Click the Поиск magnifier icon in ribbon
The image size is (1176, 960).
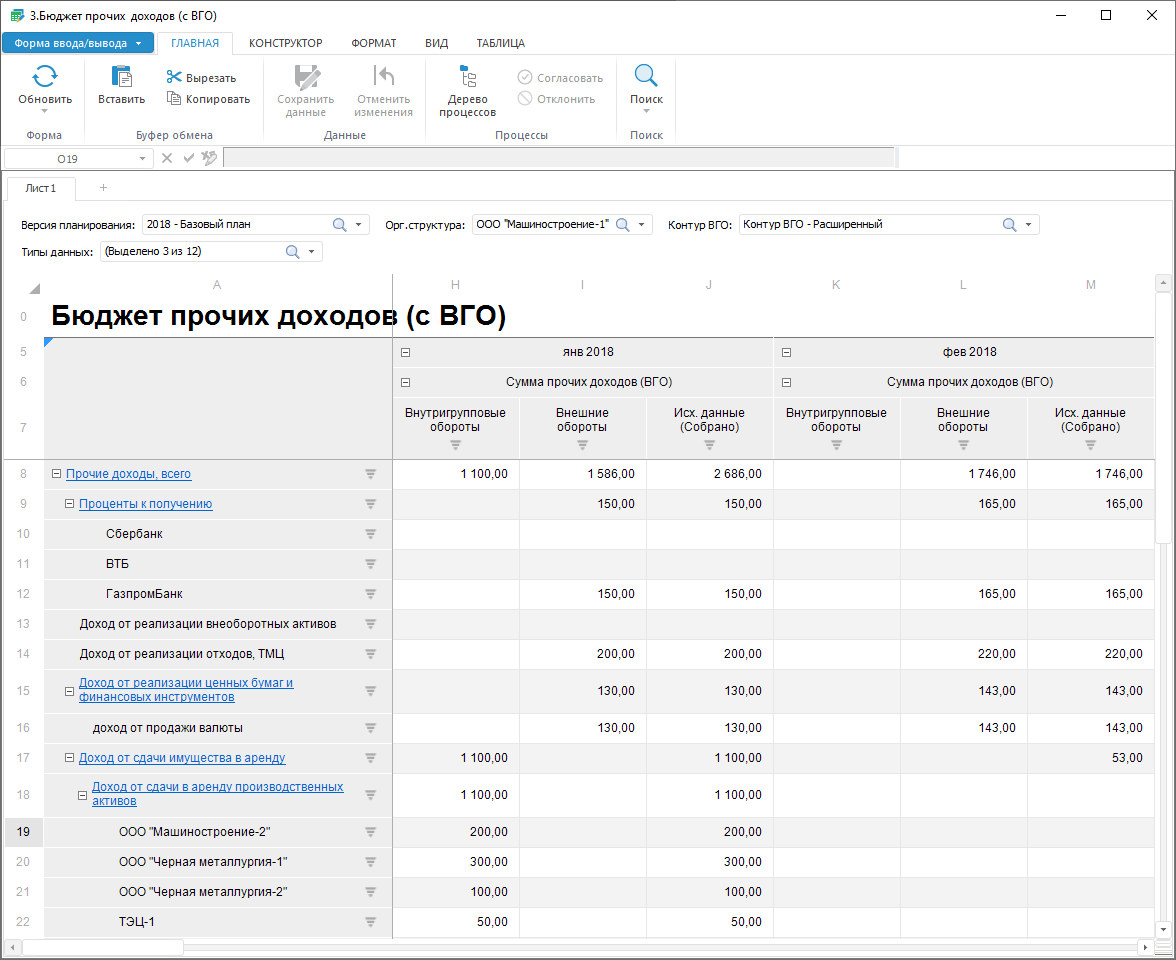pyautogui.click(x=646, y=77)
